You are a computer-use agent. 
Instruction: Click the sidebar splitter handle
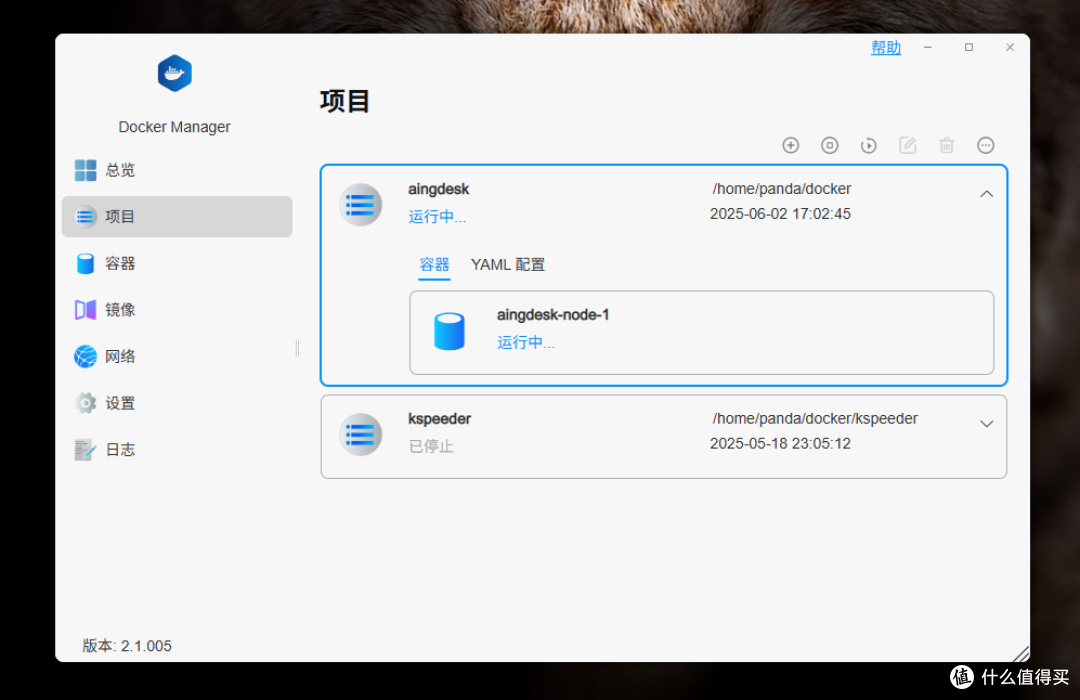(298, 348)
